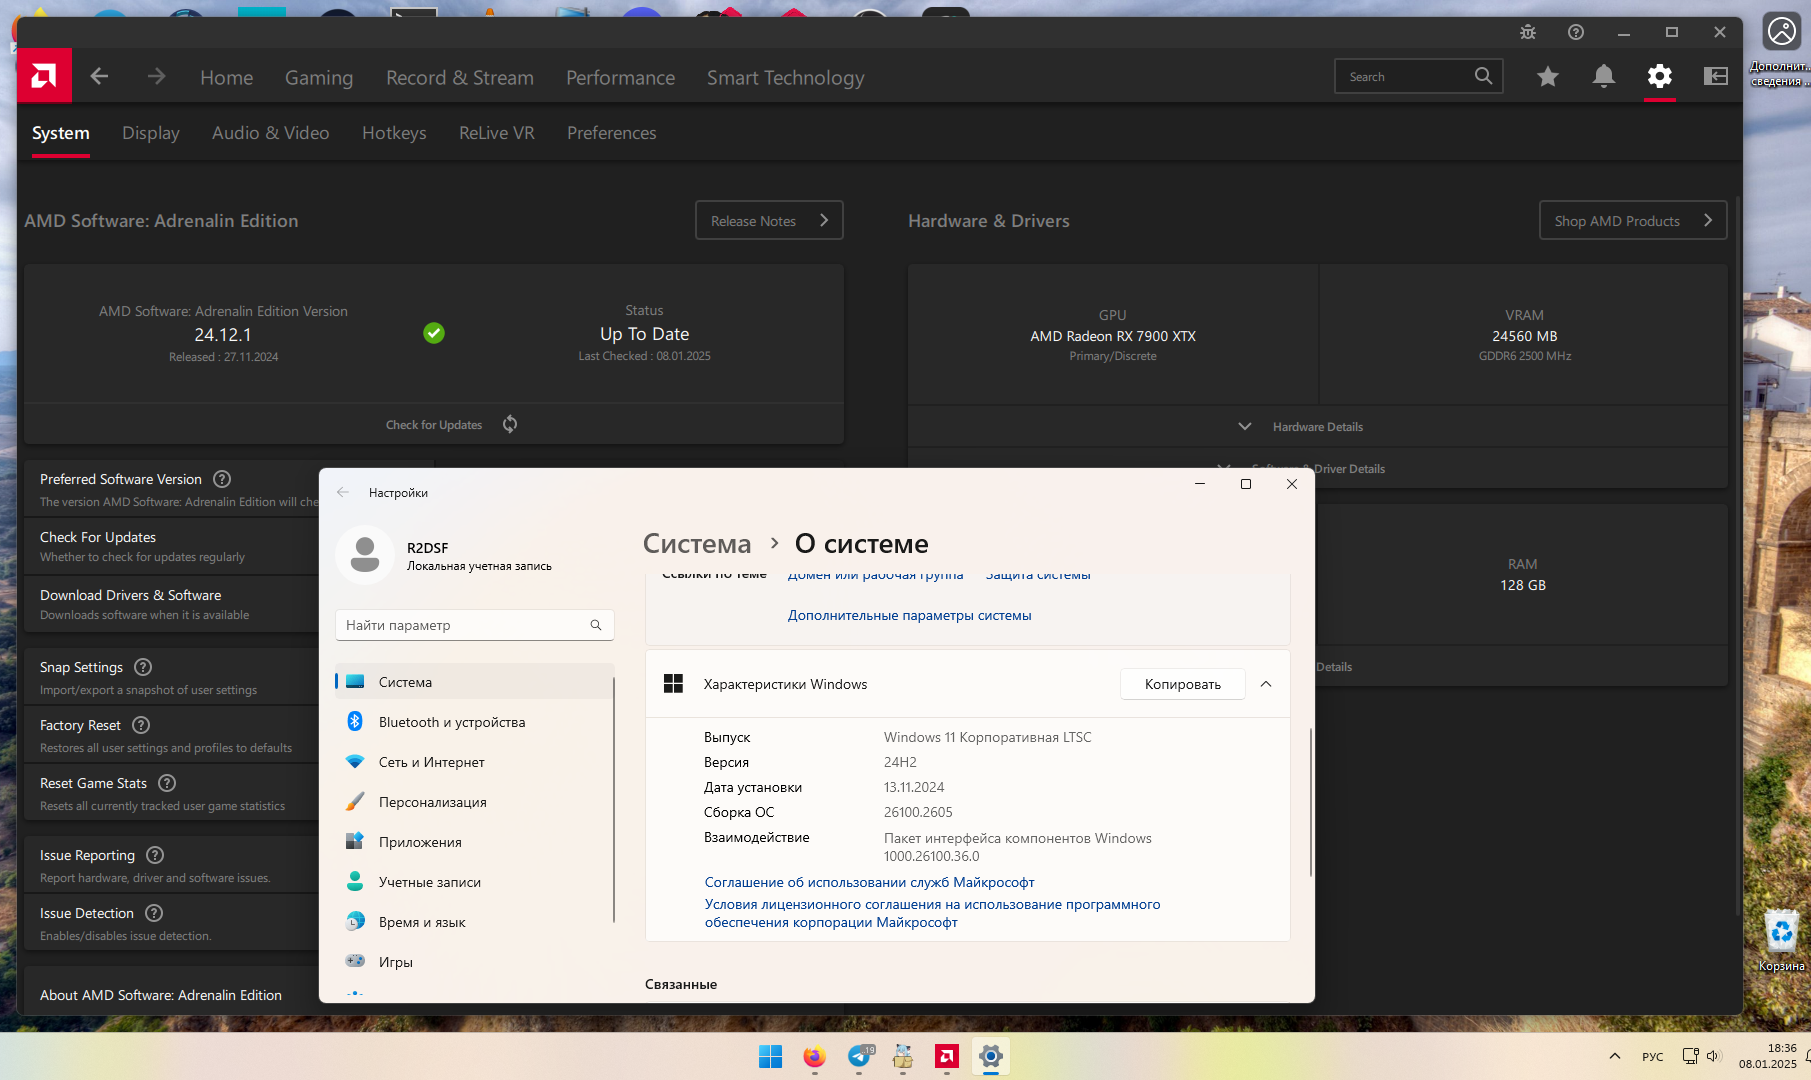Image resolution: width=1811 pixels, height=1080 pixels.
Task: Select the System tab
Action: coord(61,133)
